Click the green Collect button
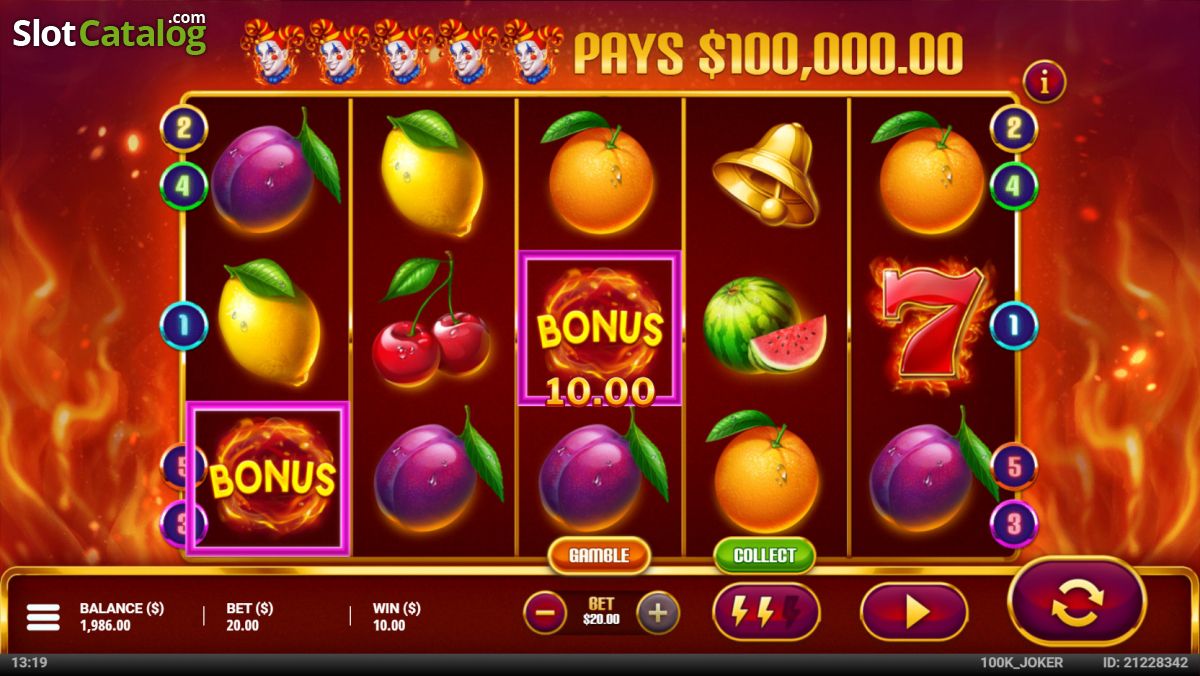 click(765, 555)
